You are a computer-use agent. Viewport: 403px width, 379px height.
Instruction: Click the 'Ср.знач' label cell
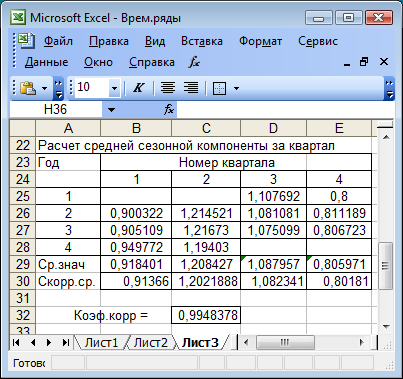68,264
